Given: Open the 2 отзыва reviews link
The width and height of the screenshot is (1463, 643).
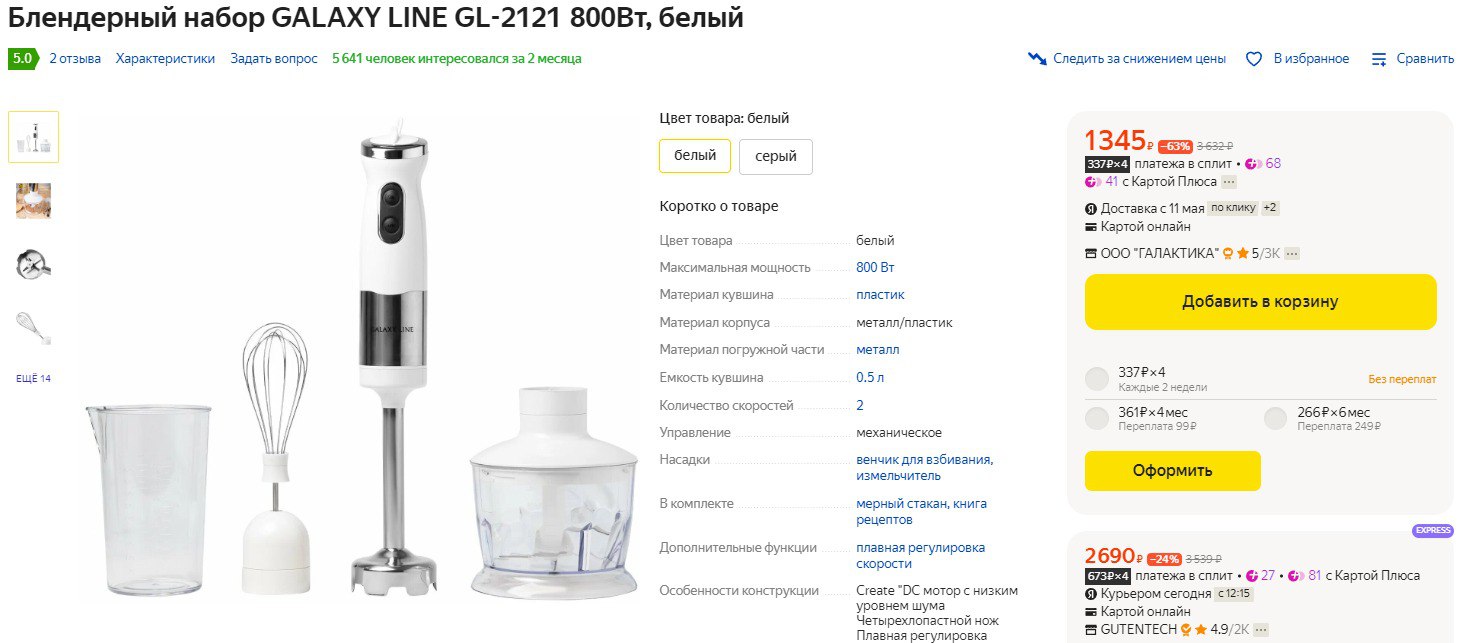Looking at the screenshot, I should tap(75, 59).
